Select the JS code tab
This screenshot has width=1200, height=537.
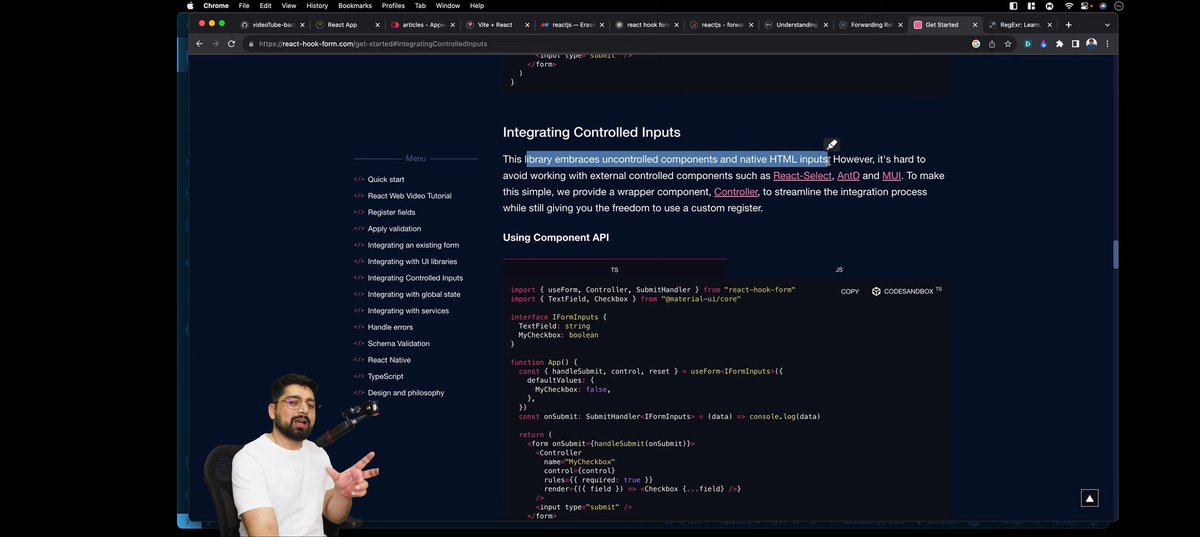[838, 270]
